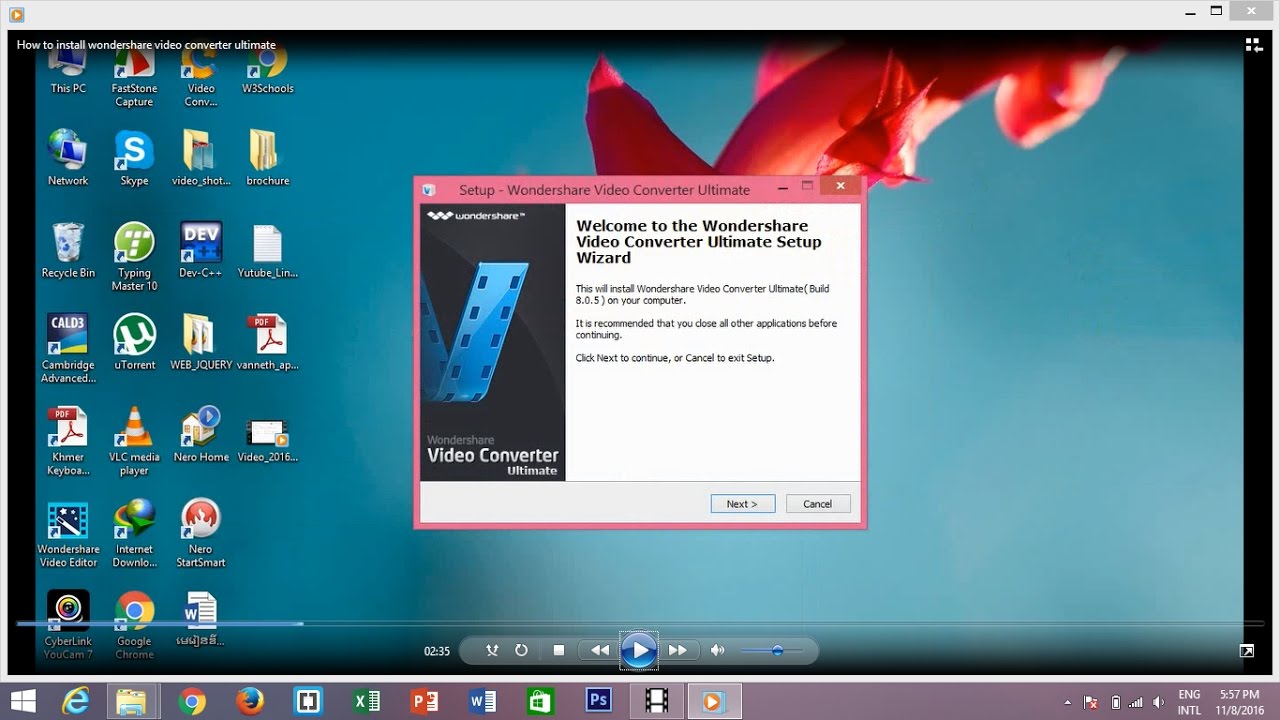Show hidden system tray icons
Viewport: 1280px width, 720px height.
click(1067, 702)
